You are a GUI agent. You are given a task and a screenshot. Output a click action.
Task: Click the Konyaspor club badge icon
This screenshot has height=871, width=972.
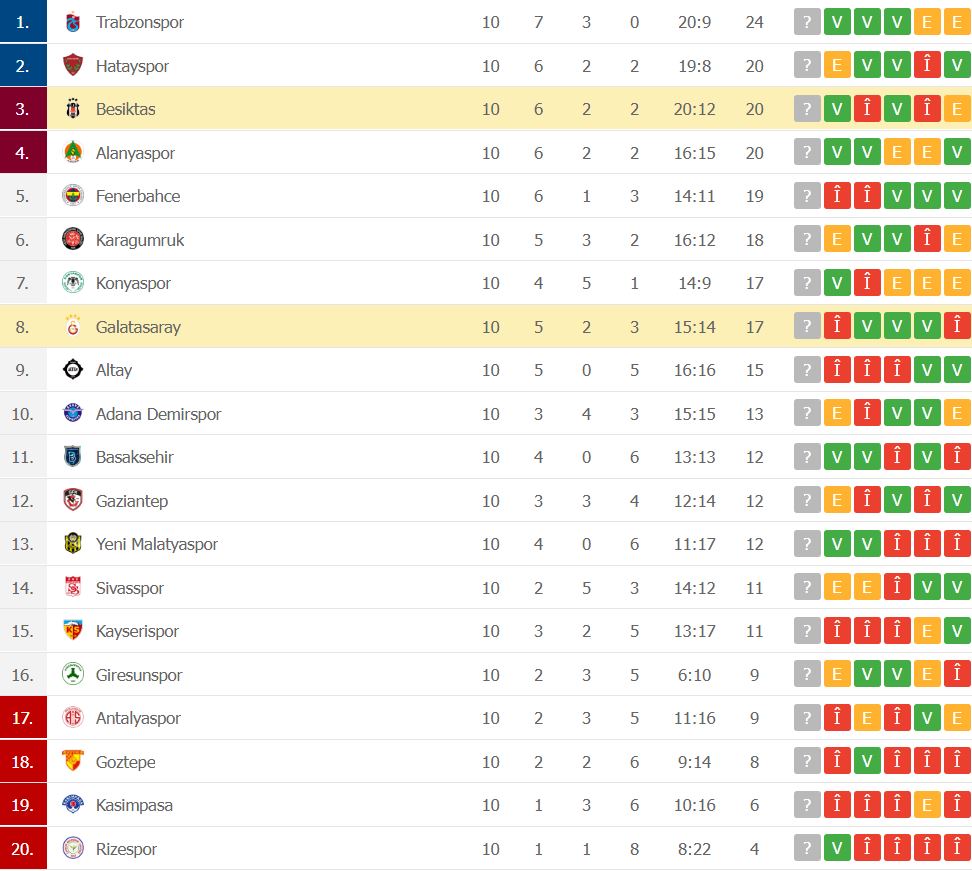tap(73, 283)
